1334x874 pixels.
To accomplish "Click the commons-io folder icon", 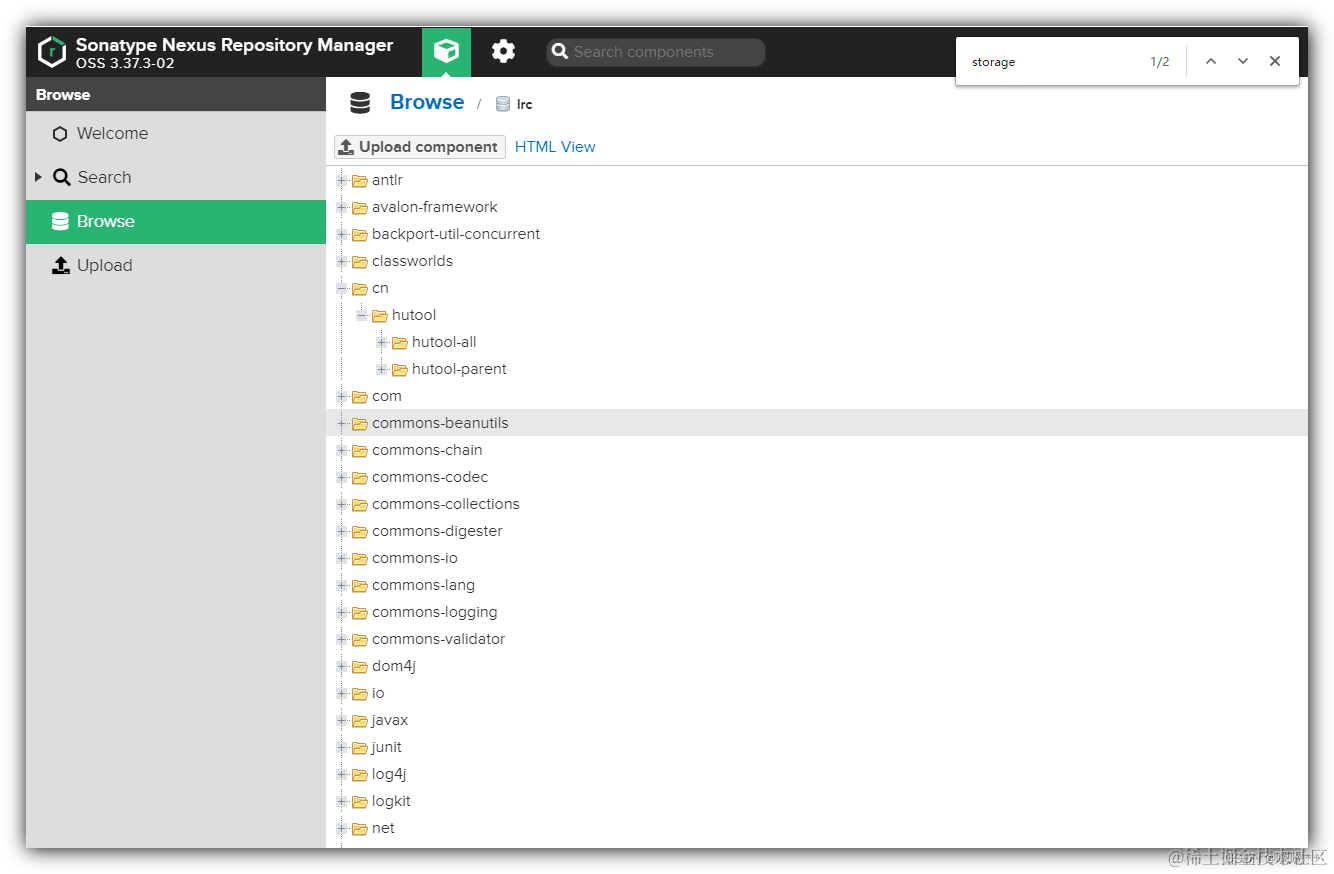I will point(360,559).
